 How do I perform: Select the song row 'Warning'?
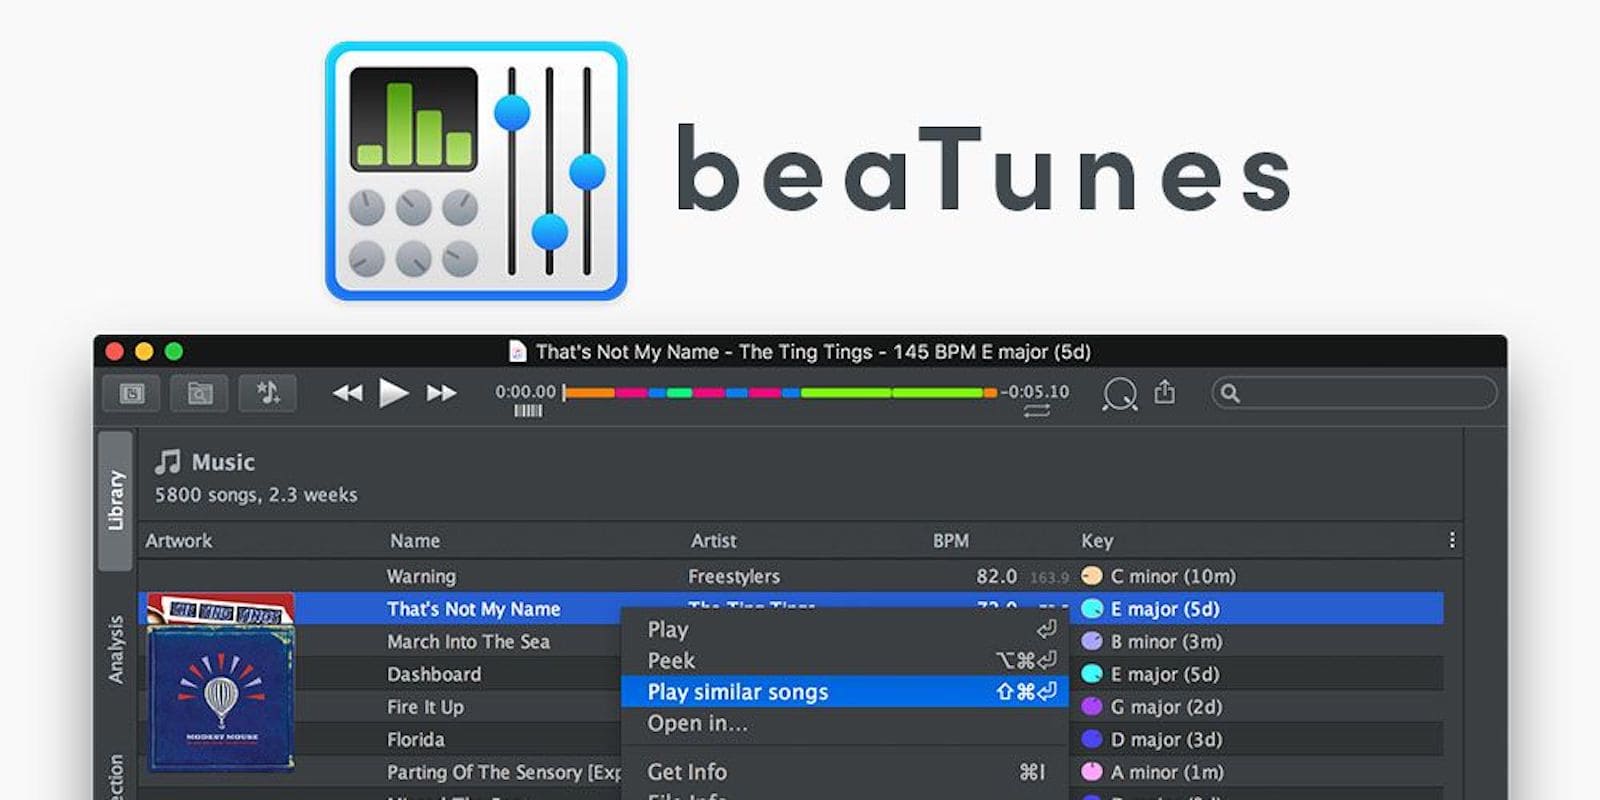coord(790,576)
